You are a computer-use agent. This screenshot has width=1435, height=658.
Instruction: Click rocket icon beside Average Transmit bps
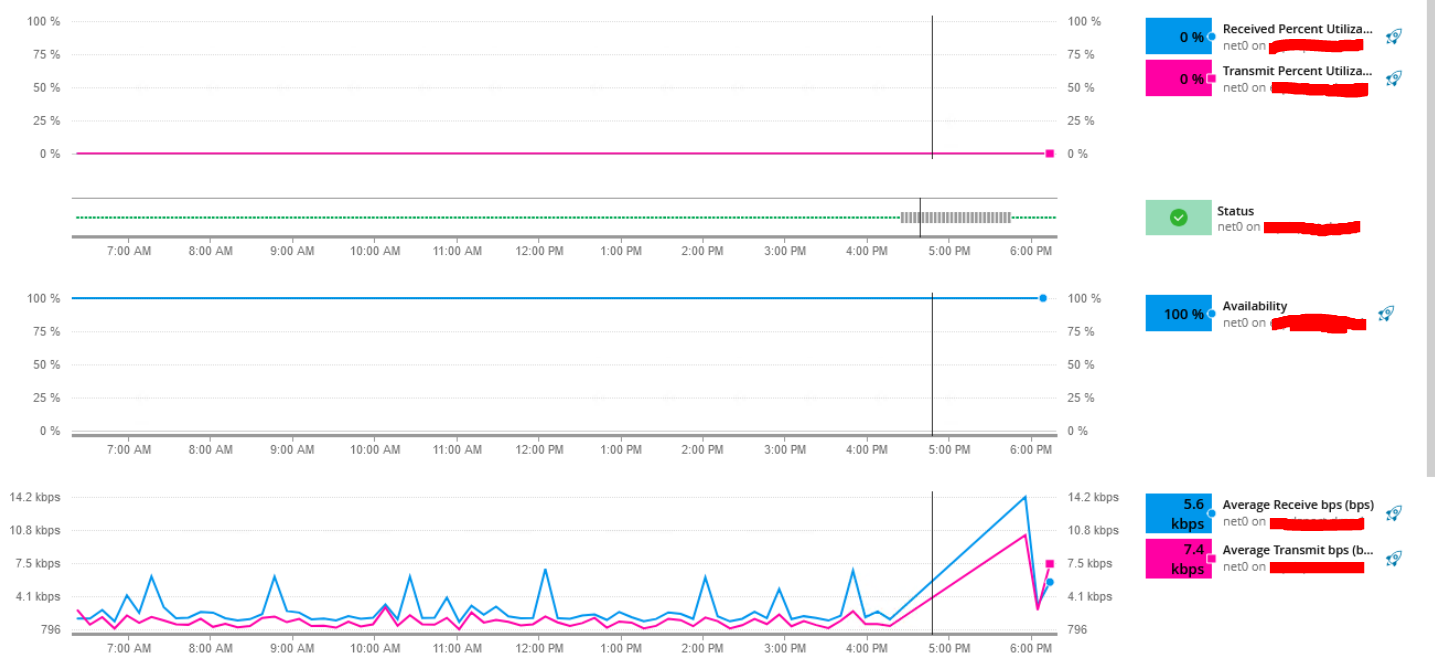tap(1394, 558)
